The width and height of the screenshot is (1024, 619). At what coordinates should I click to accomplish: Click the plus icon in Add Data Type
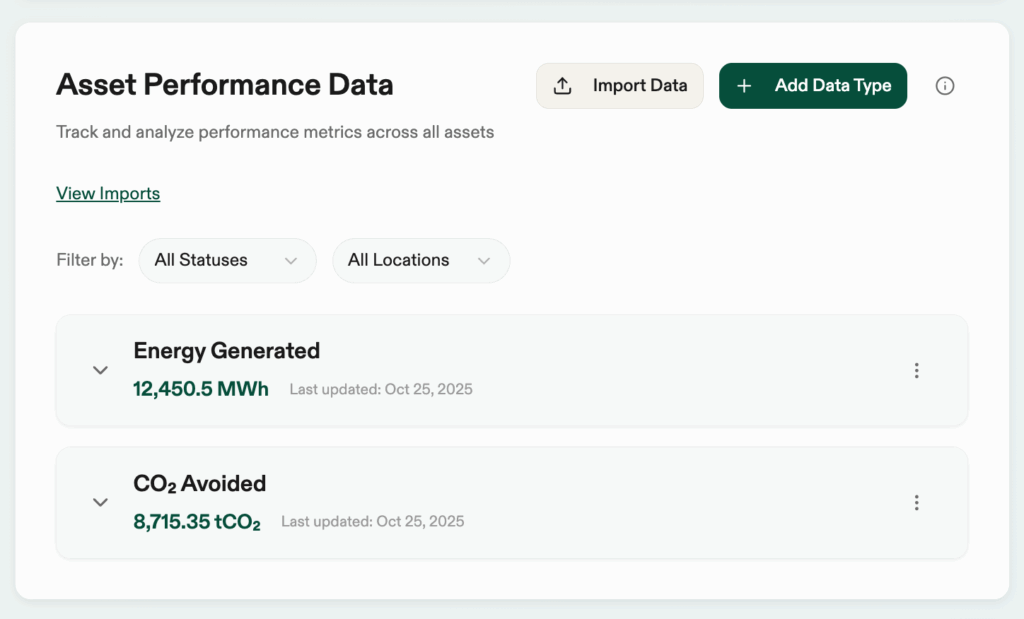(744, 86)
